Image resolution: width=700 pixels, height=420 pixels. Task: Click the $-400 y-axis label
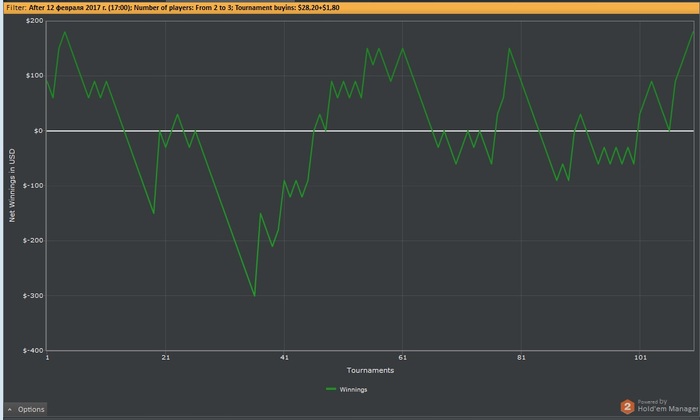33,350
